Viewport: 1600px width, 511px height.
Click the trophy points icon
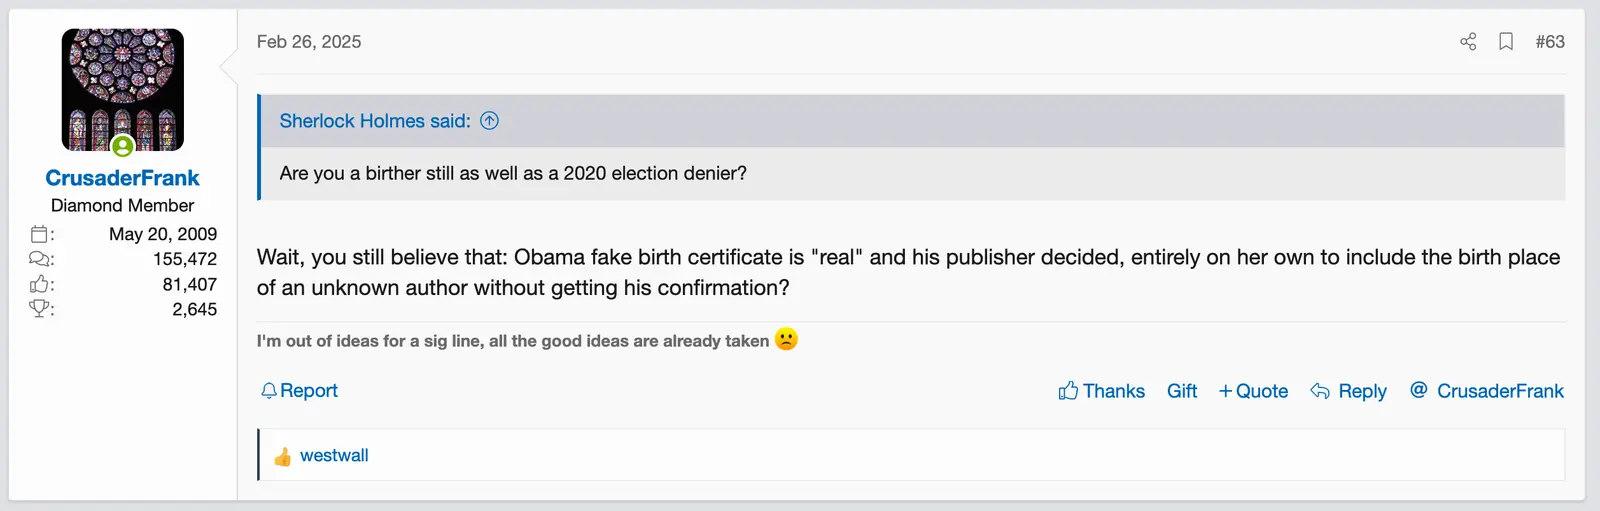pyautogui.click(x=40, y=309)
